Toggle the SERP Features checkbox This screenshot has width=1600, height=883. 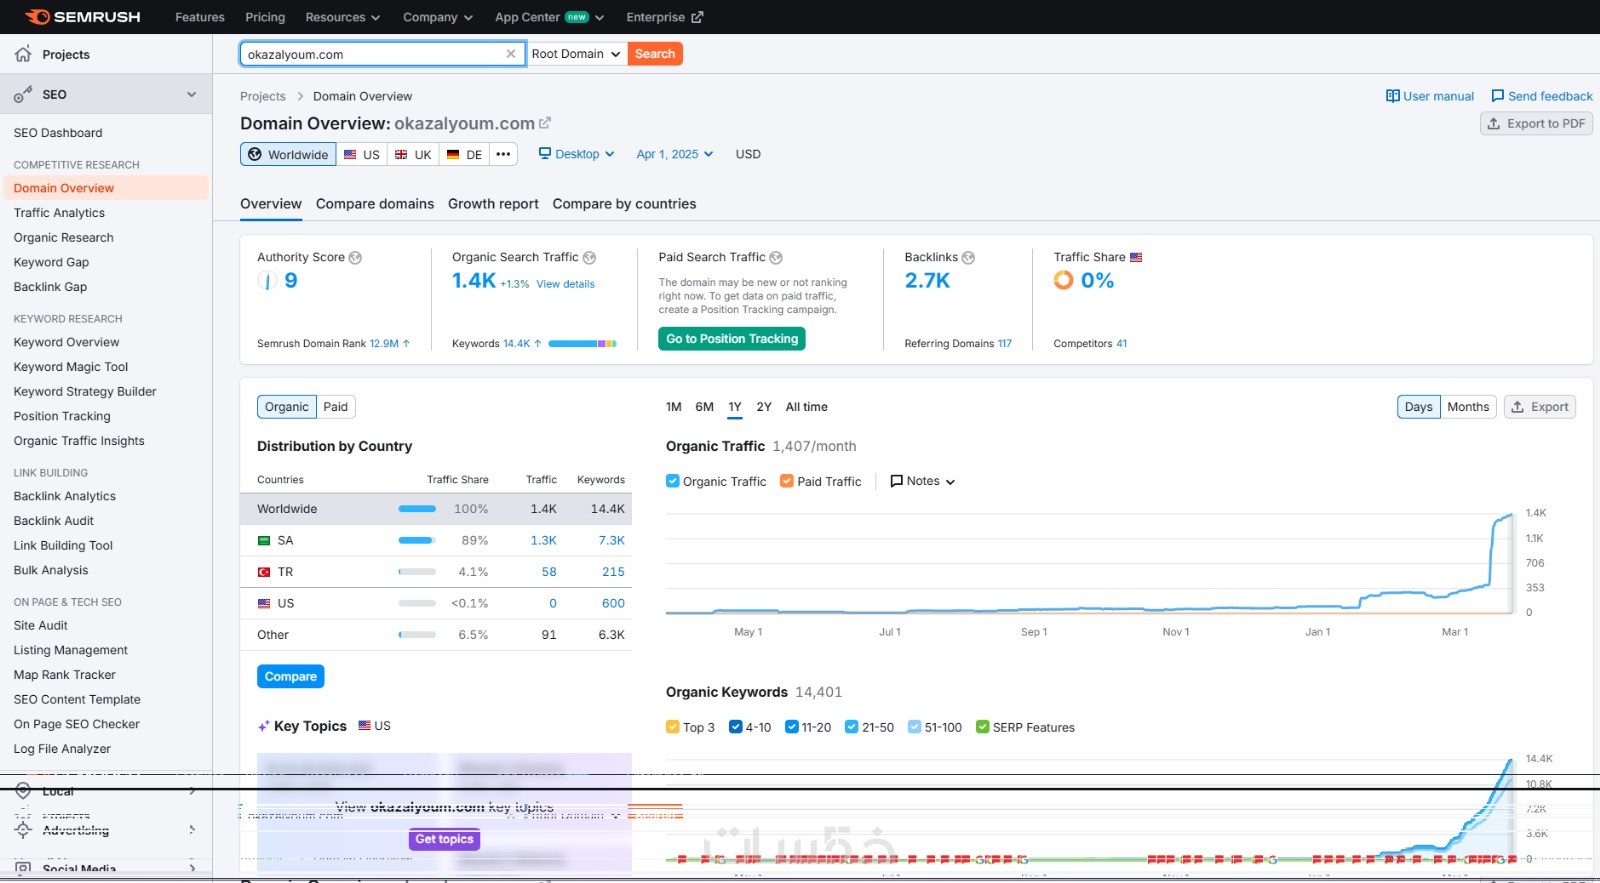tap(983, 727)
